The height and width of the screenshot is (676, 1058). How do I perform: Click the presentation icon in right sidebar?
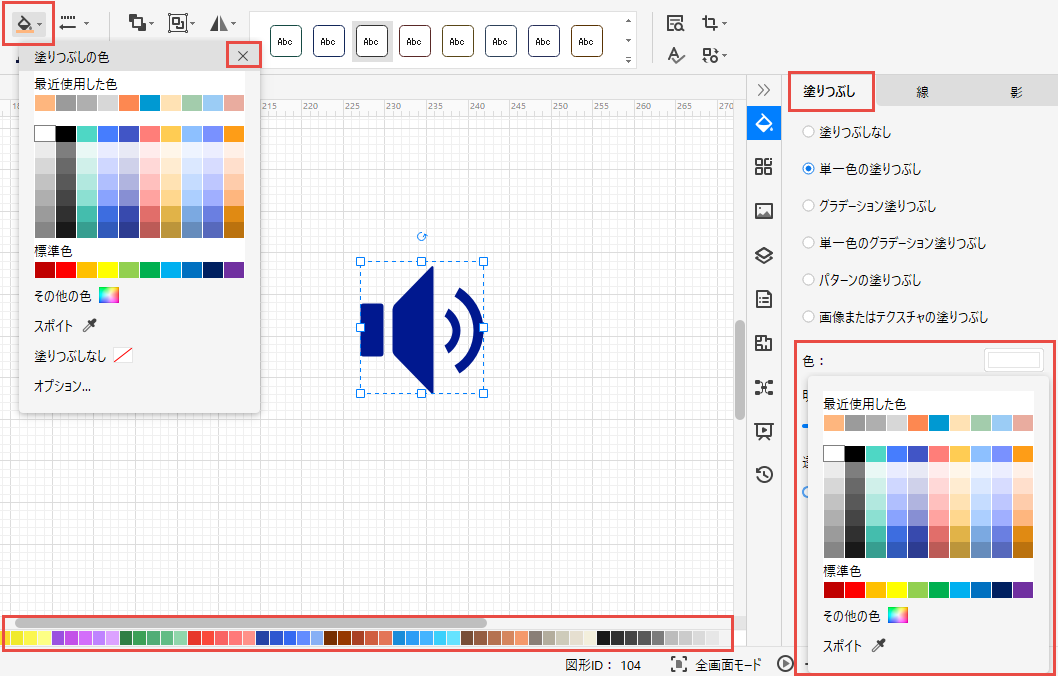pyautogui.click(x=764, y=431)
